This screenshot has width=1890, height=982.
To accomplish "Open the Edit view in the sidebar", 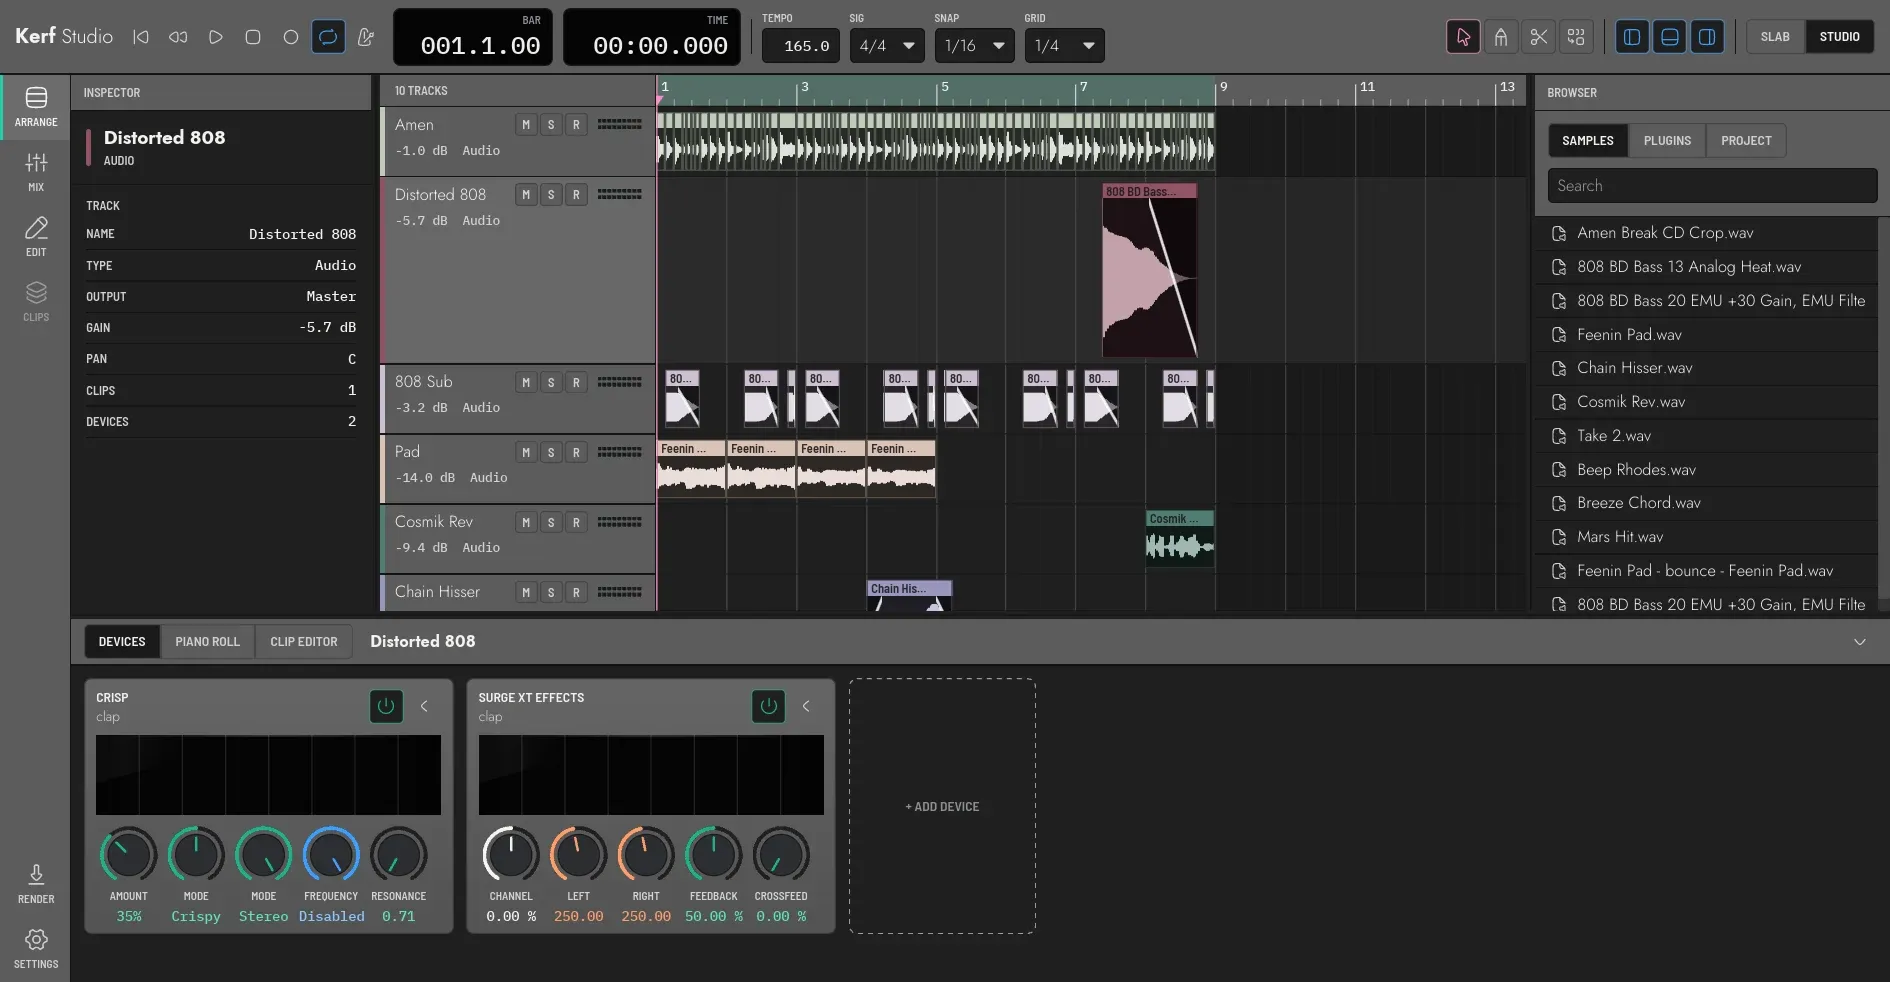I will pos(36,237).
